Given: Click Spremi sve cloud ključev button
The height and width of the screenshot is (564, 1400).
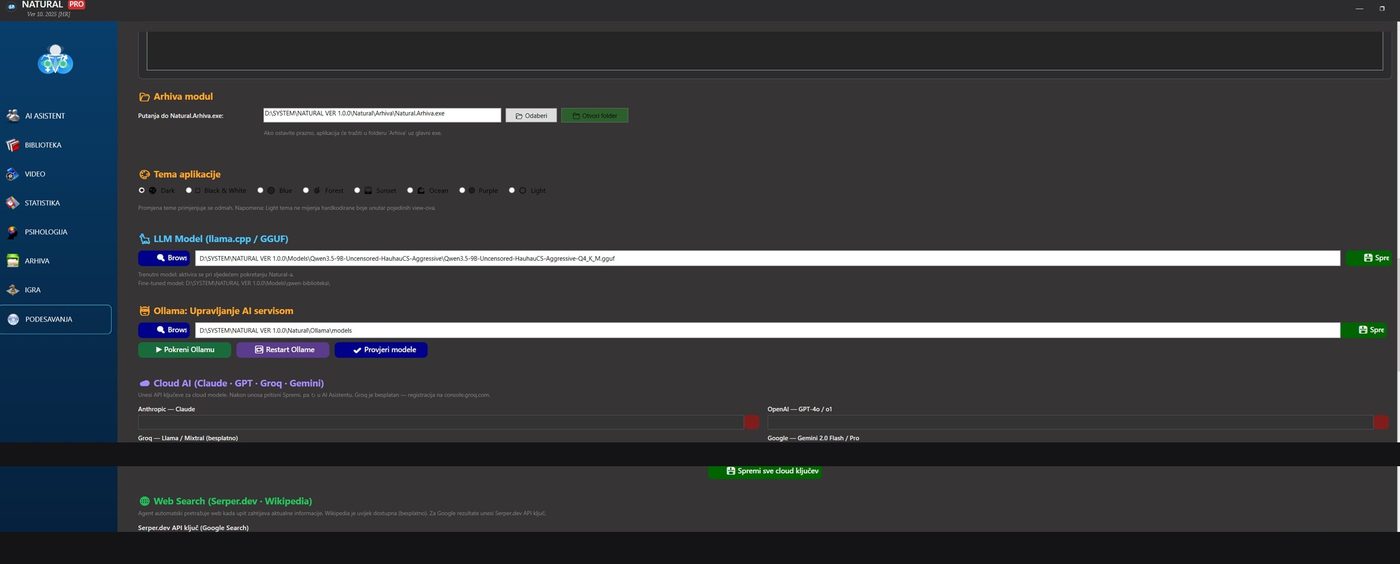Looking at the screenshot, I should (x=766, y=471).
